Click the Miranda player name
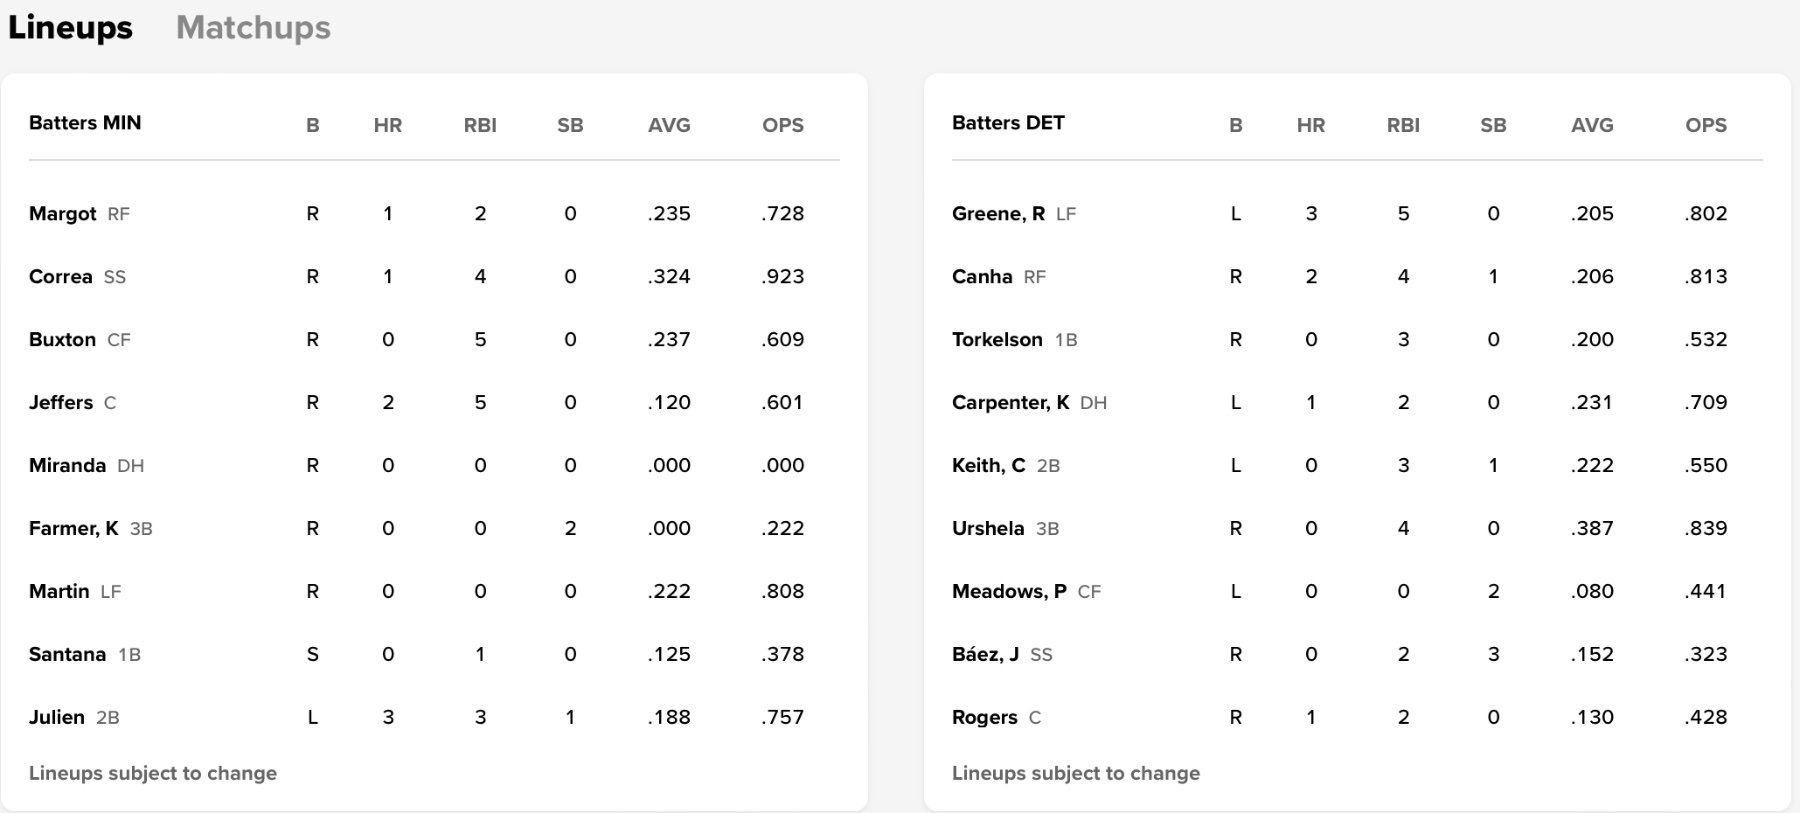Screen dimensions: 1800x813 click(x=67, y=466)
